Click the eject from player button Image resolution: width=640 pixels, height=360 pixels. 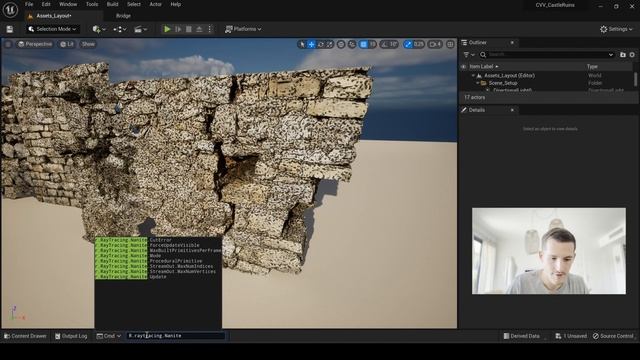[199, 29]
